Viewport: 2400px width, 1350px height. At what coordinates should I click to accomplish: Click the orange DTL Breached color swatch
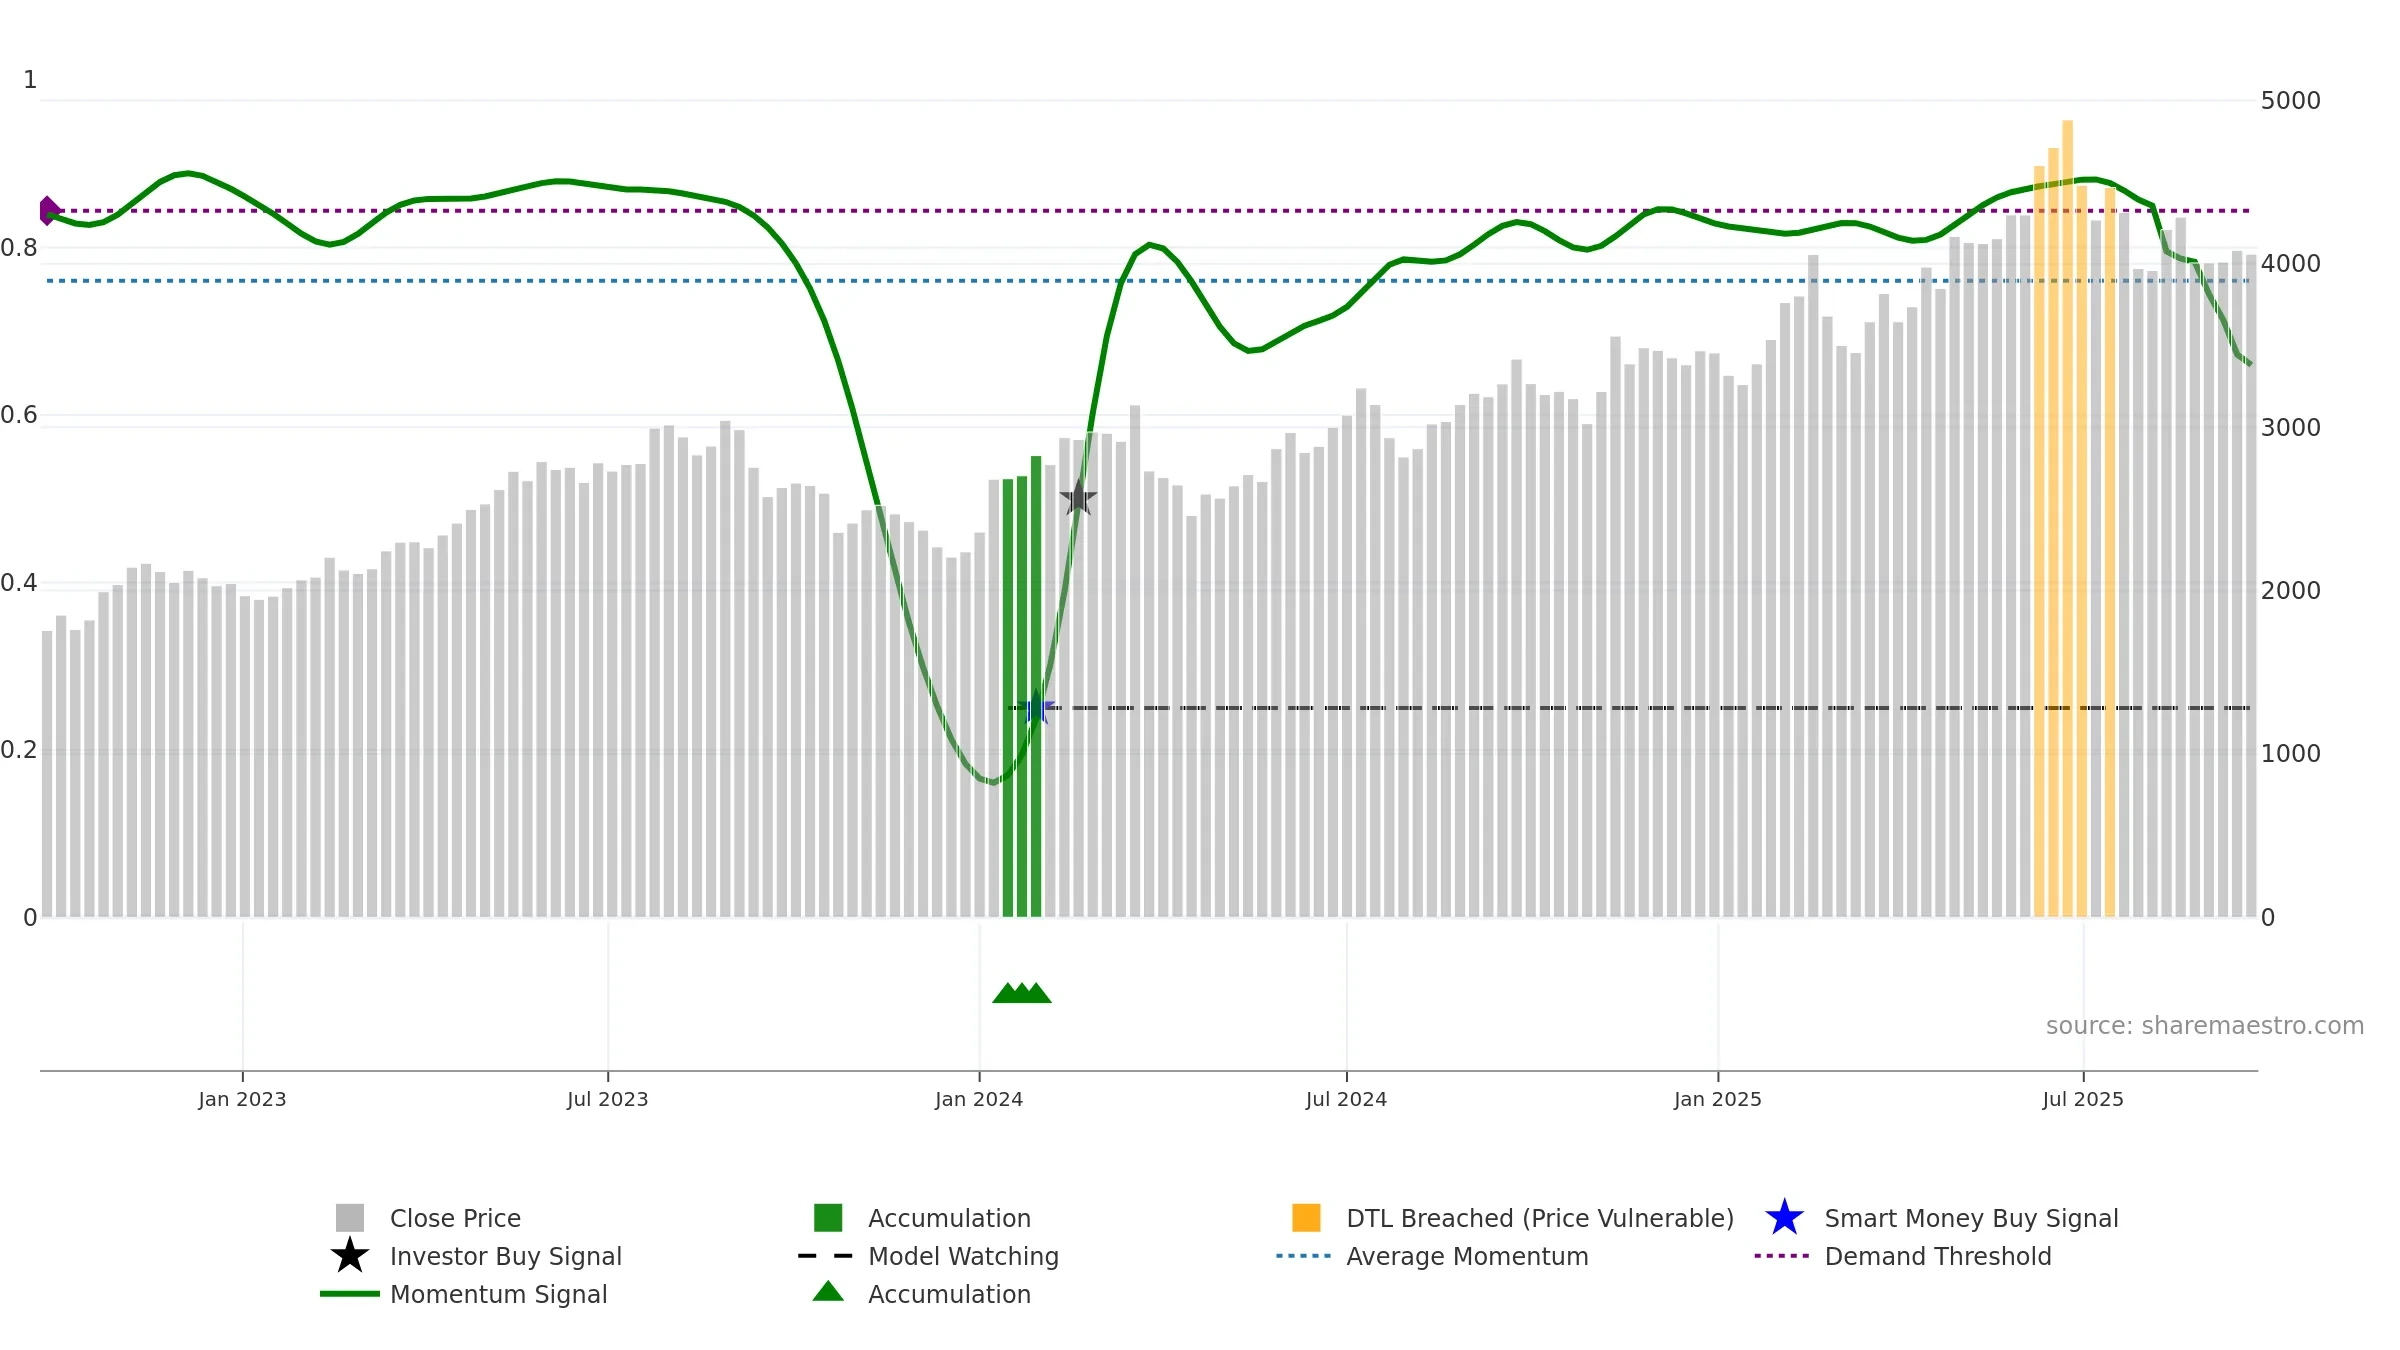tap(1306, 1218)
